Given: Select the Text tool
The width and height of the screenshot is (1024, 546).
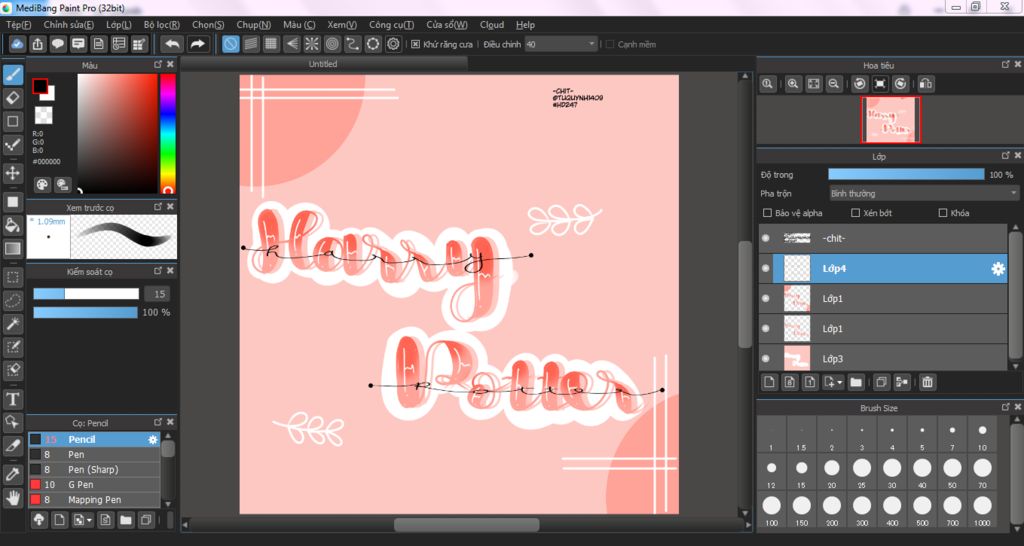Looking at the screenshot, I should pos(12,398).
